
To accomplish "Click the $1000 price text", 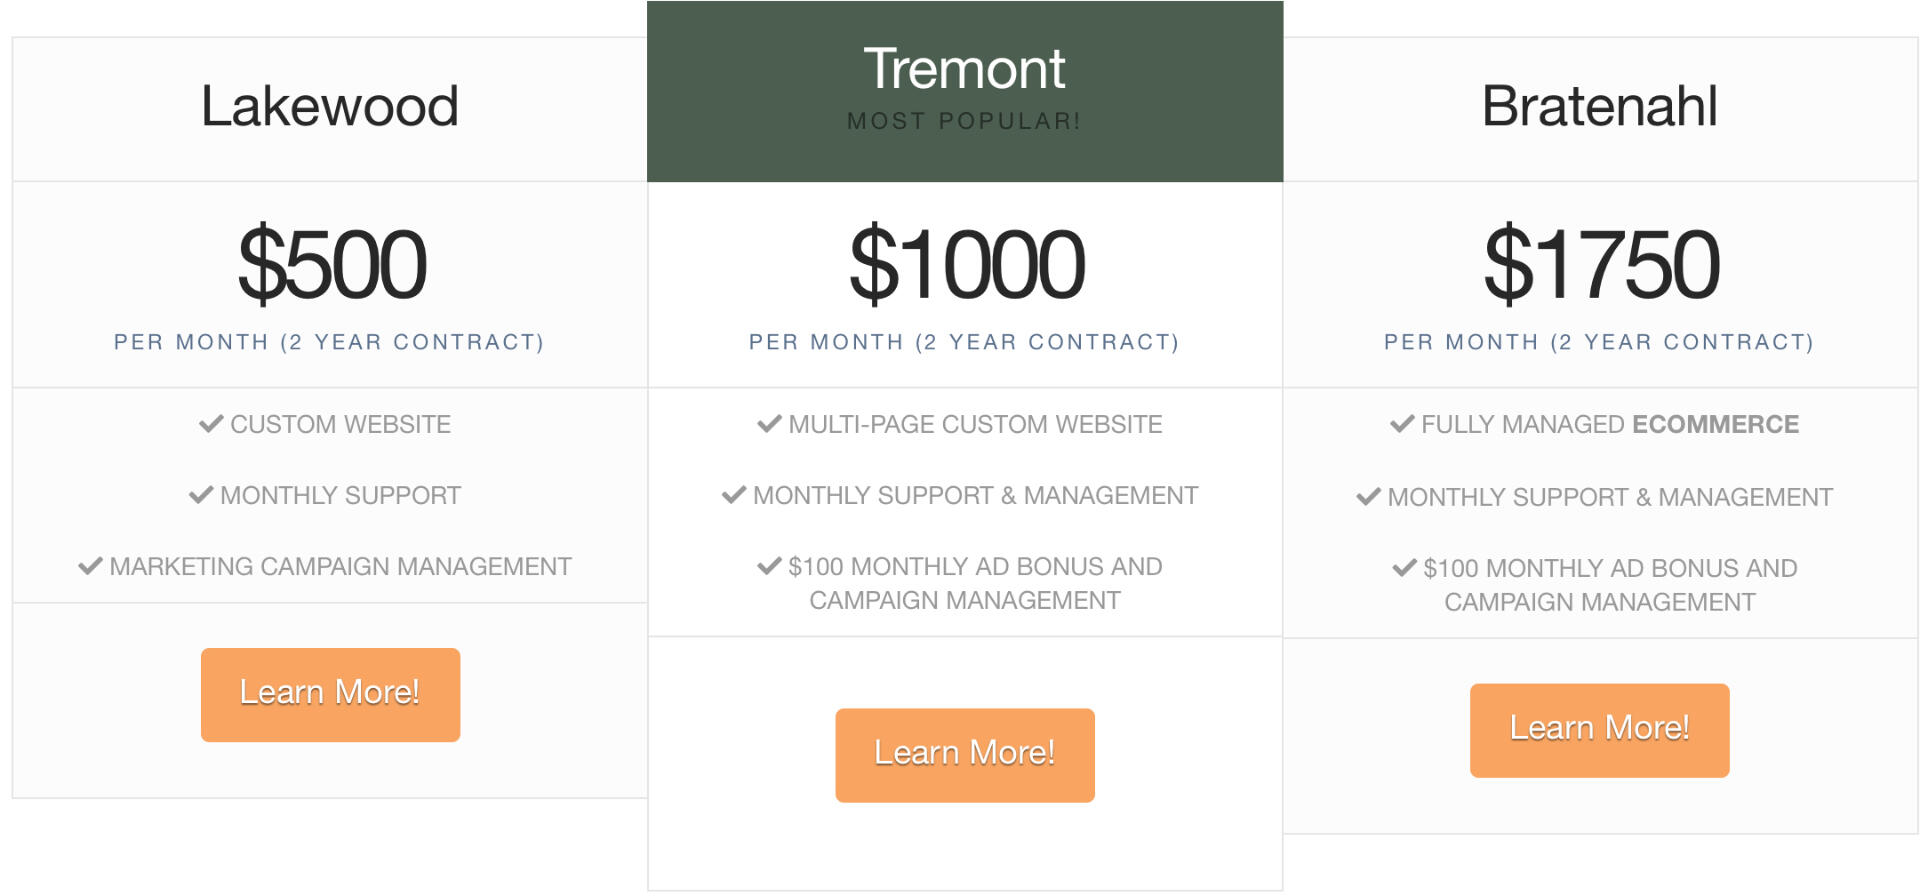I will (x=966, y=264).
